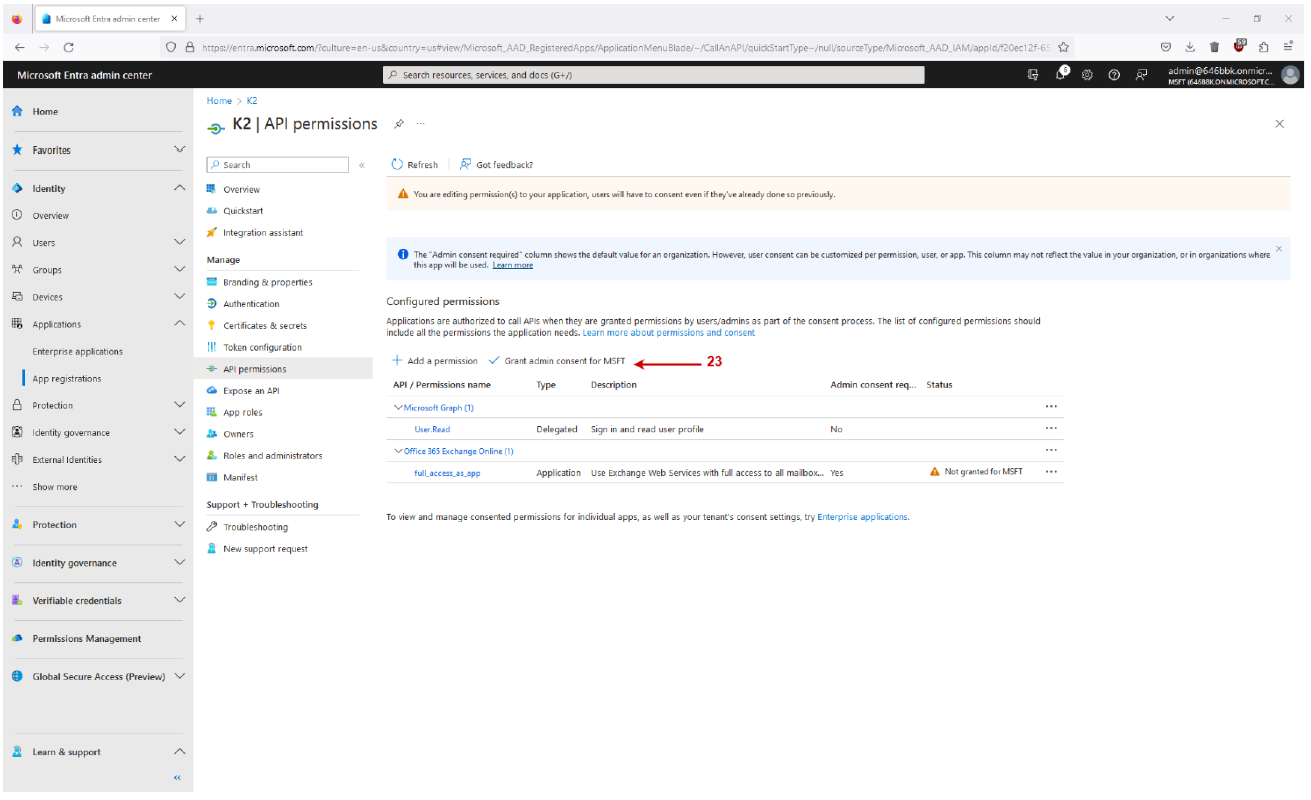Viewport: 1311px width, 800px height.
Task: Collapse the left navigation sidebar
Action: [177, 777]
